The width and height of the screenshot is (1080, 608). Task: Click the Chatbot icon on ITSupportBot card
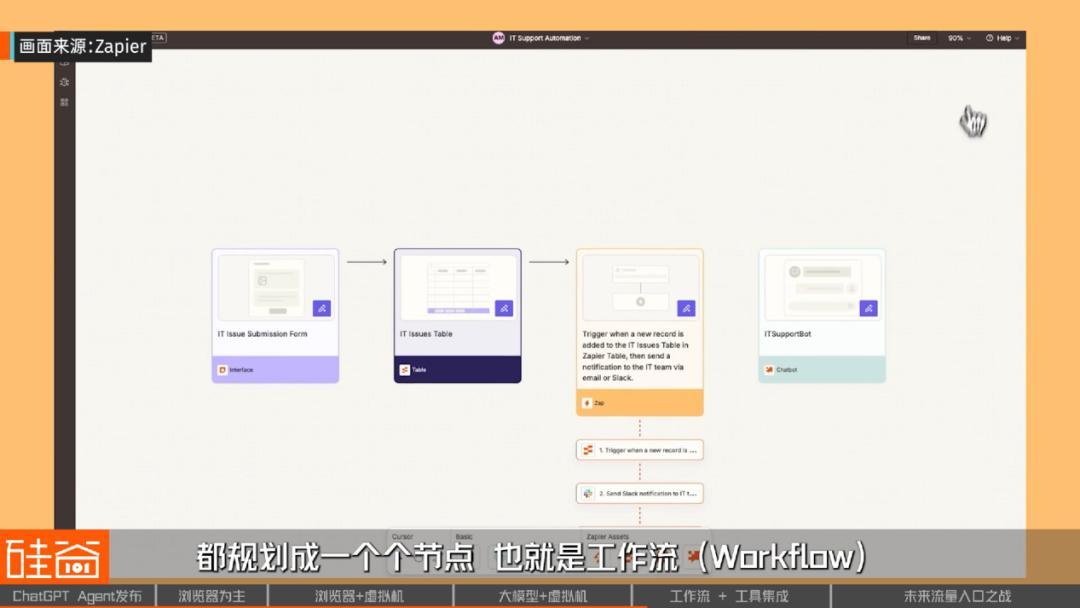coord(769,370)
